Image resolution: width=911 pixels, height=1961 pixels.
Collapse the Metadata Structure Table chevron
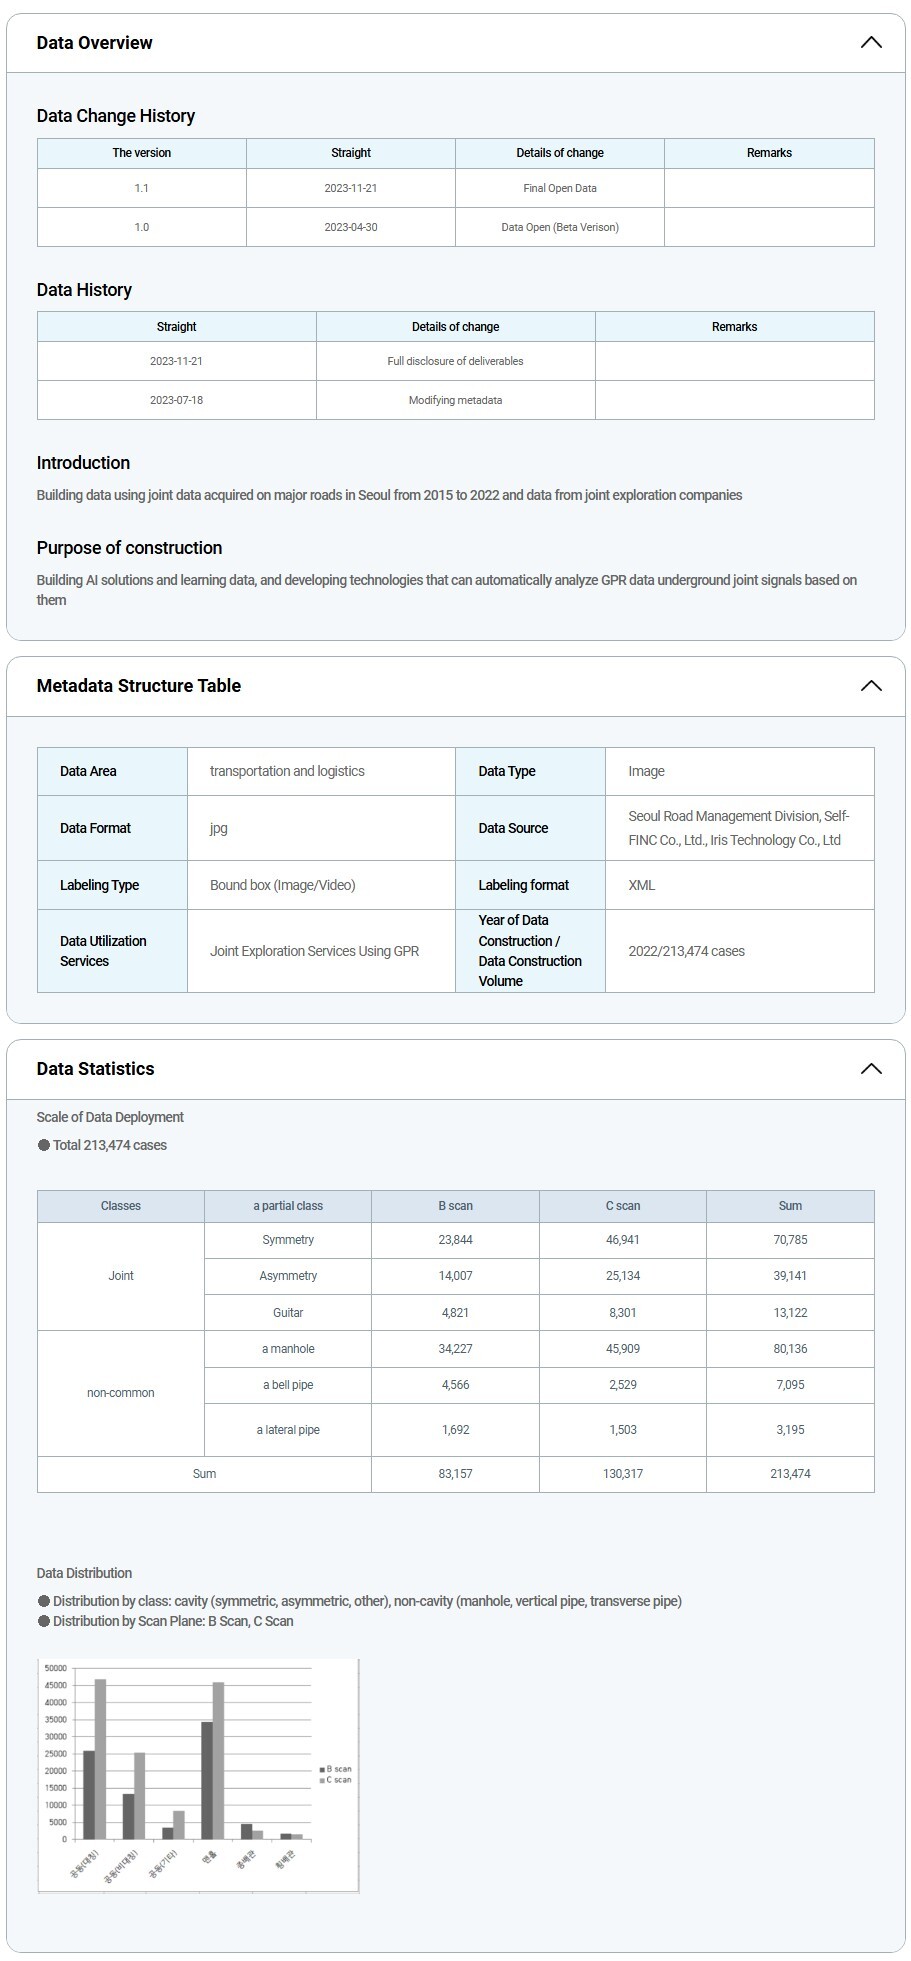tap(870, 686)
